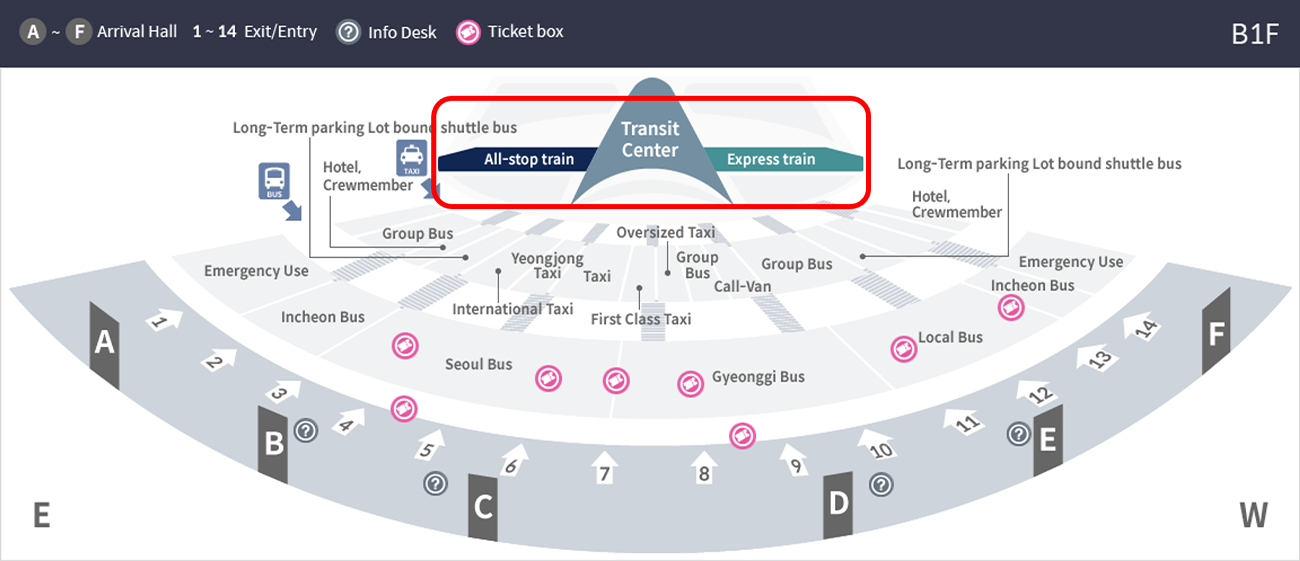Click the Ticket box legend icon in header
Image resolution: width=1300 pixels, height=561 pixels.
469,32
